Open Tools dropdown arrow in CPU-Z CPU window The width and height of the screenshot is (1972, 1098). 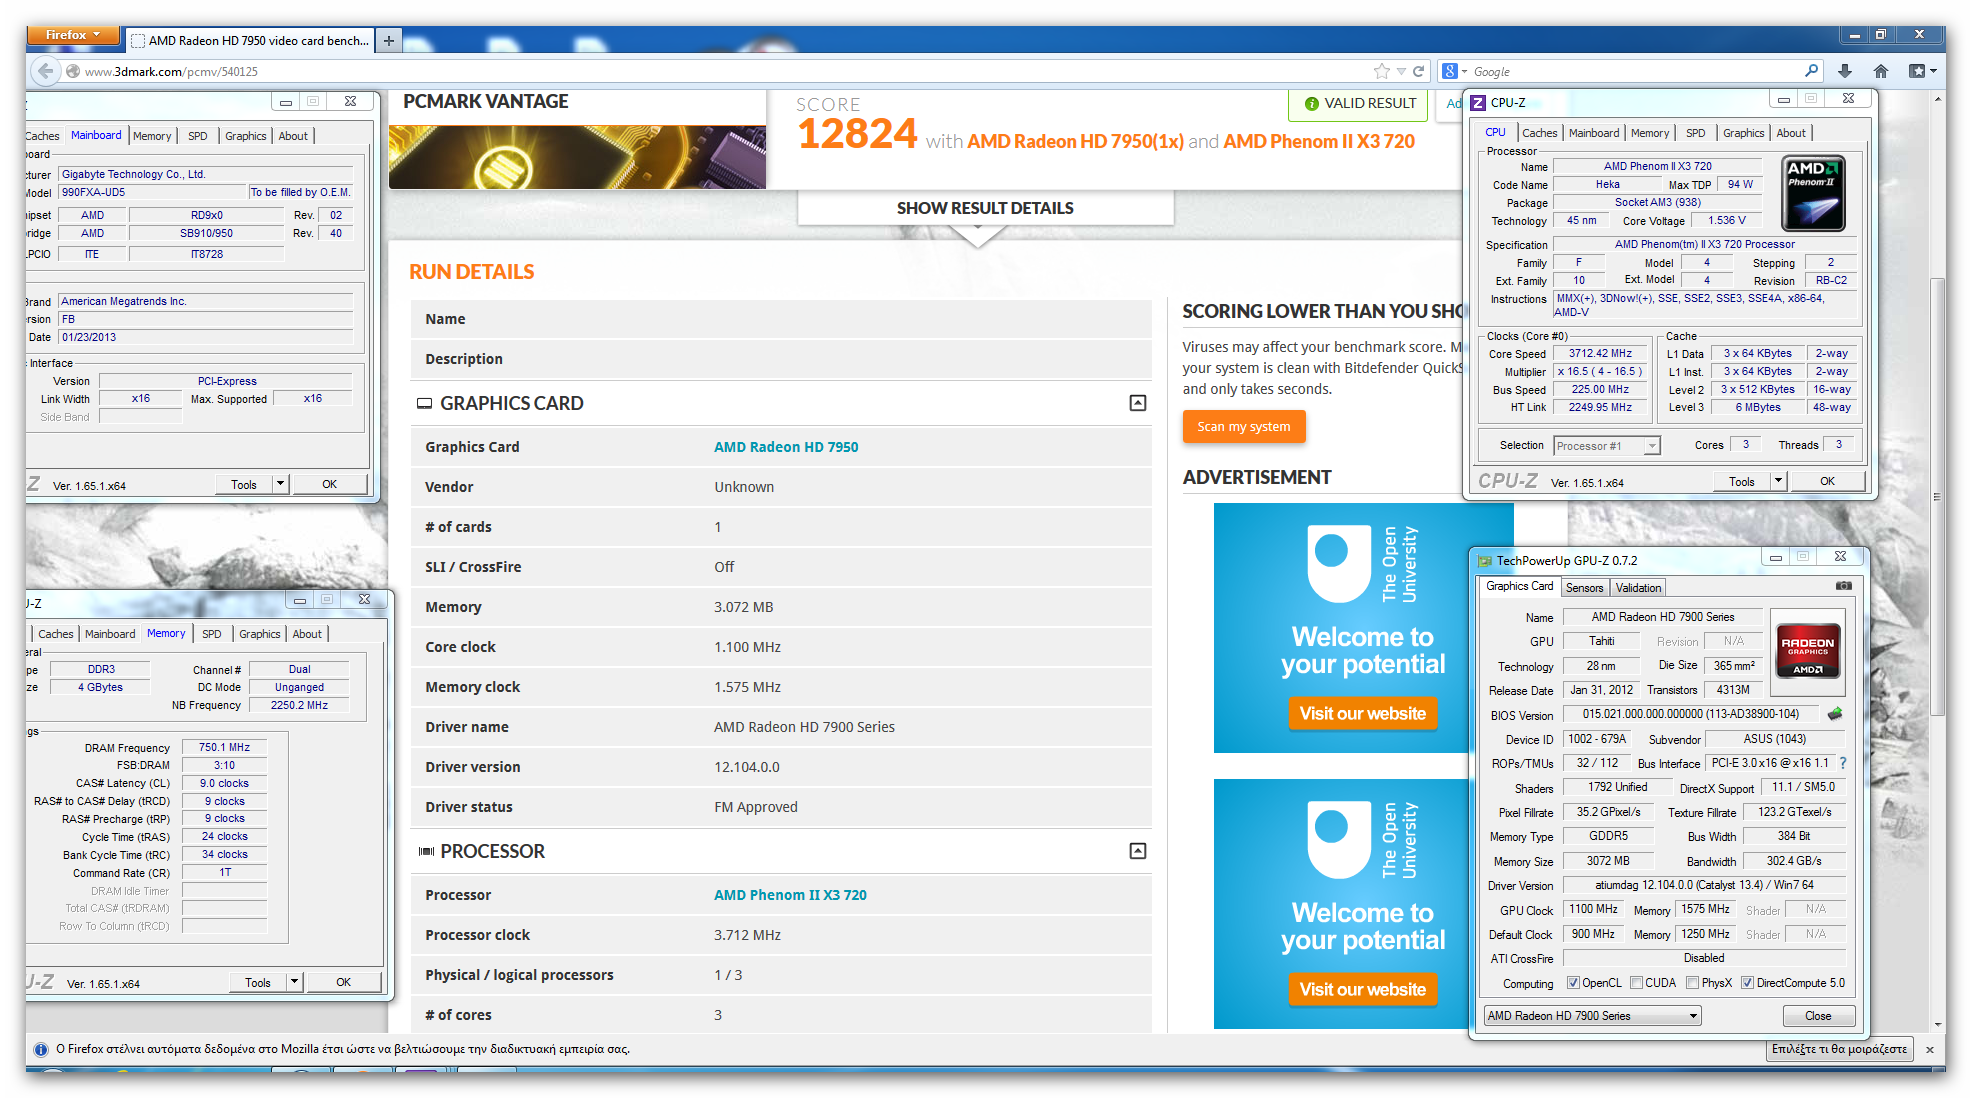(1778, 481)
